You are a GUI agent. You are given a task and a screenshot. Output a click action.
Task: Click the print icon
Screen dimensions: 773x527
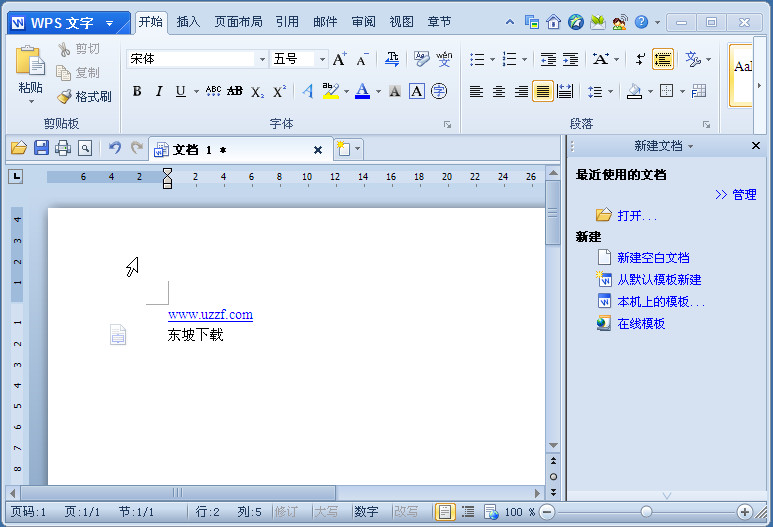click(x=63, y=148)
